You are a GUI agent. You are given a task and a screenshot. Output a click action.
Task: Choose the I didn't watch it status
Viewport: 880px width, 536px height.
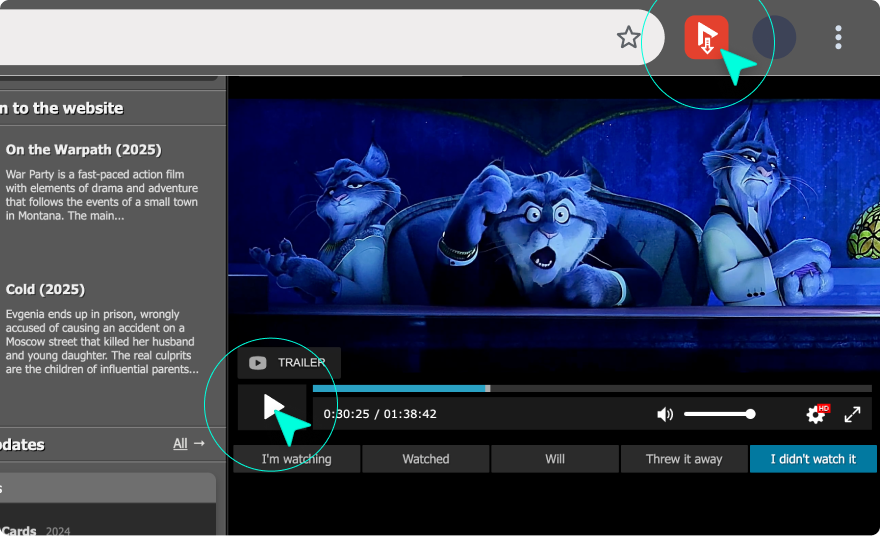pos(812,459)
